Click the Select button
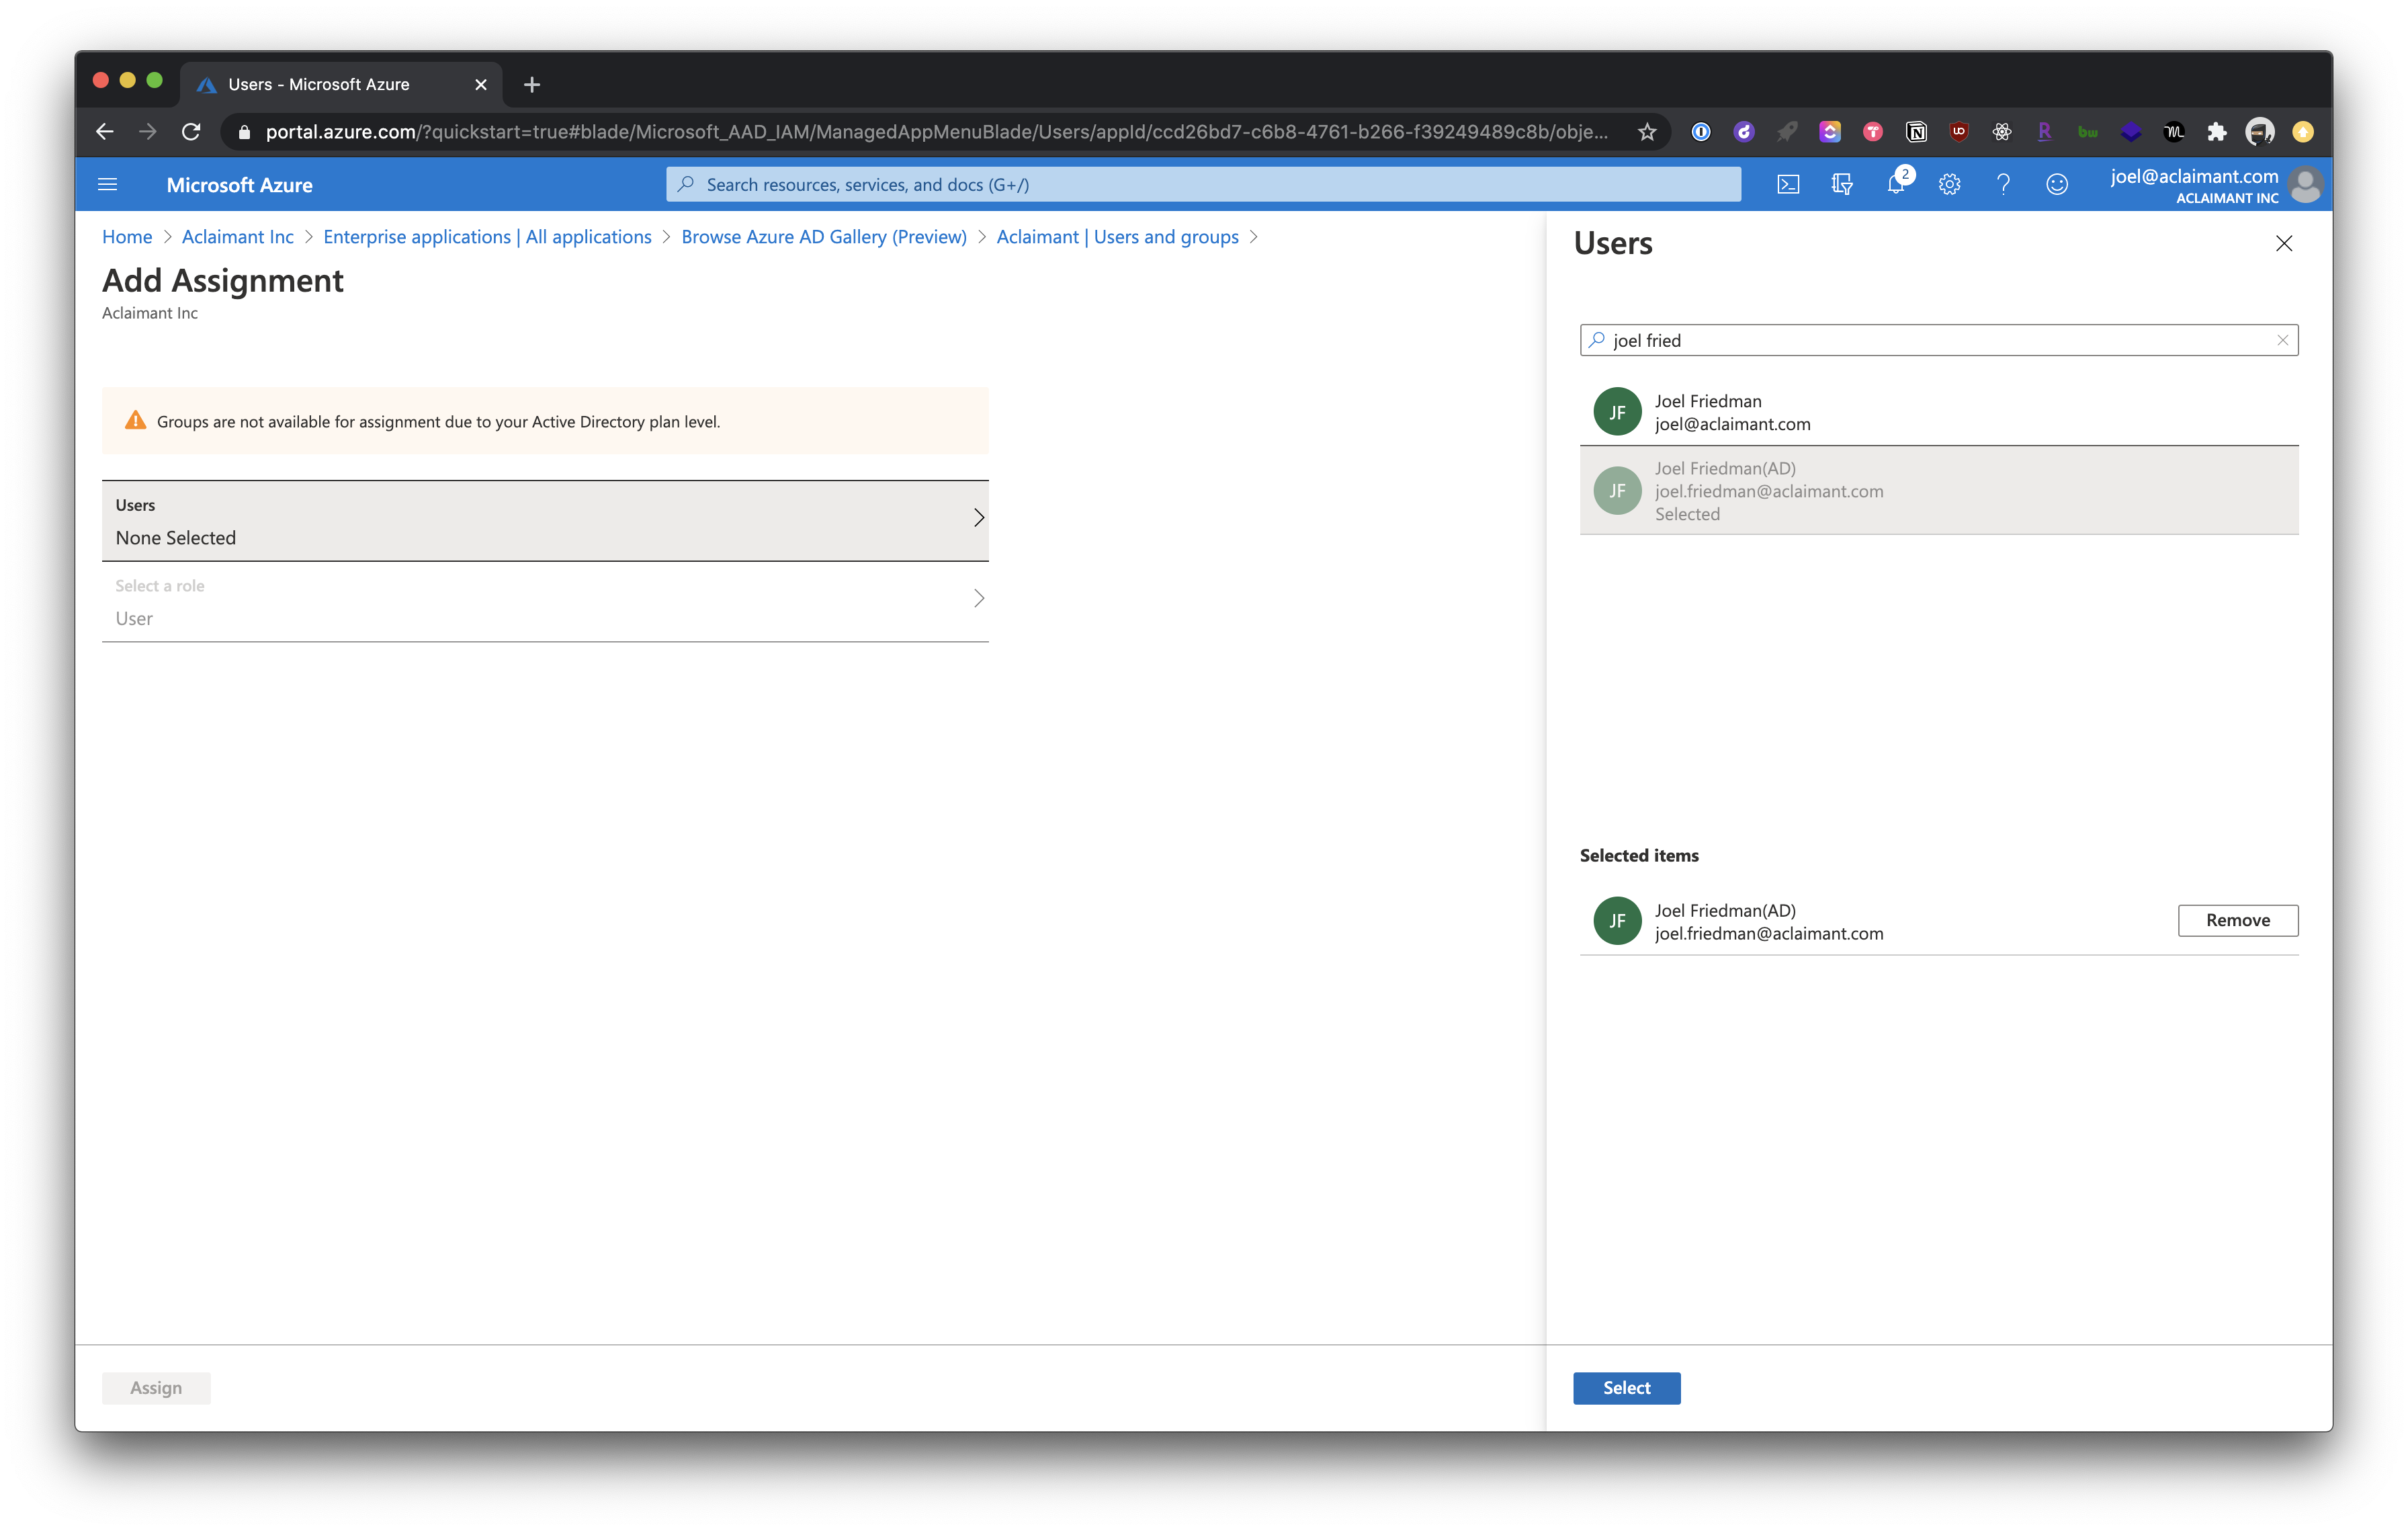The width and height of the screenshot is (2408, 1531). [1626, 1387]
